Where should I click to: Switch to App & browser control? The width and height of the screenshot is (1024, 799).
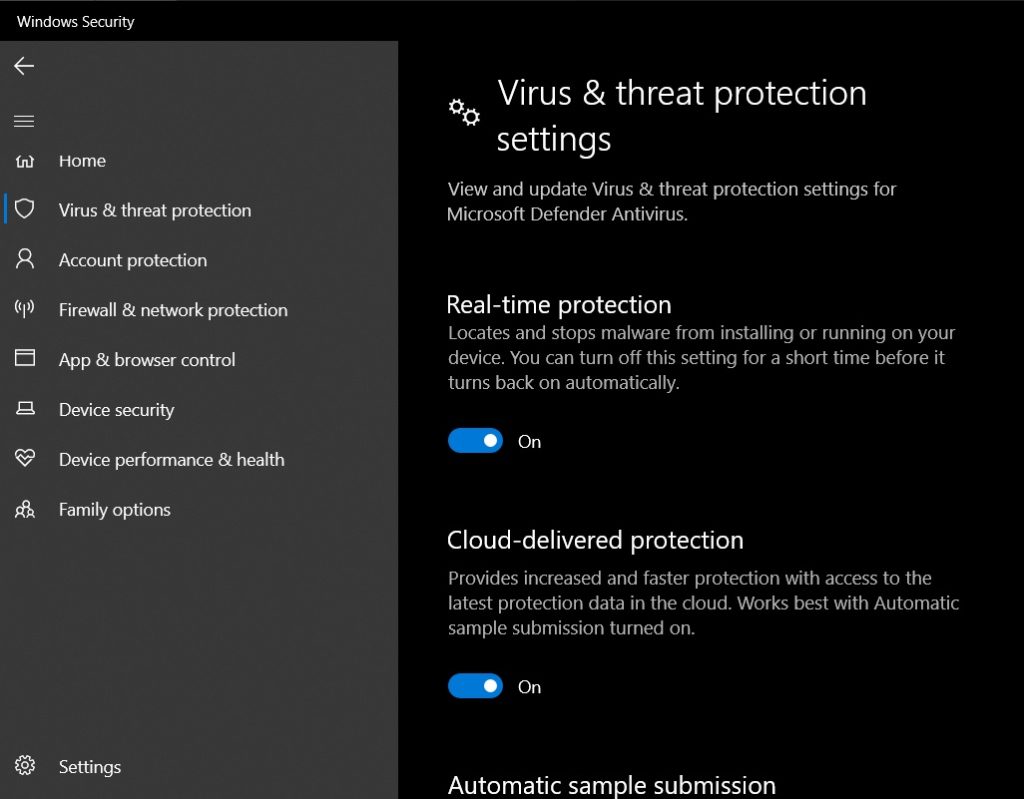pos(146,359)
